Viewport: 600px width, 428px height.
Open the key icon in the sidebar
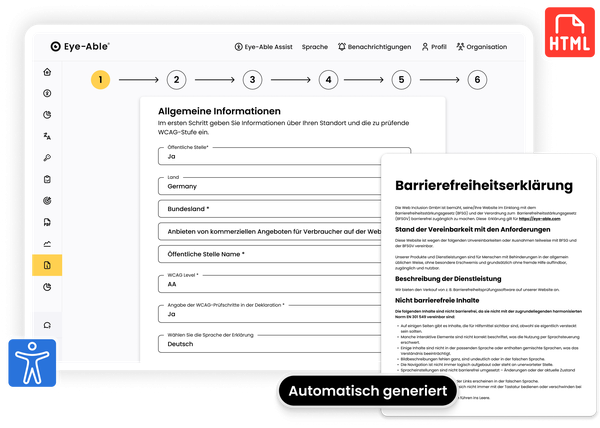point(47,158)
